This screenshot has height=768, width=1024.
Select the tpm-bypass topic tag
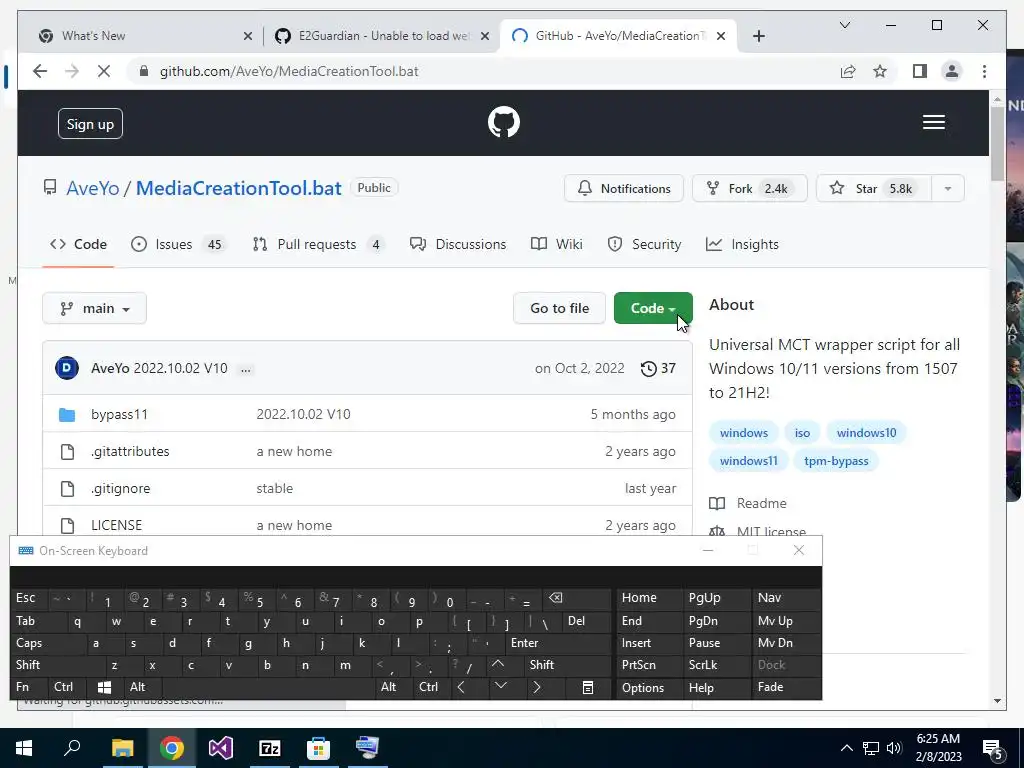pos(836,461)
